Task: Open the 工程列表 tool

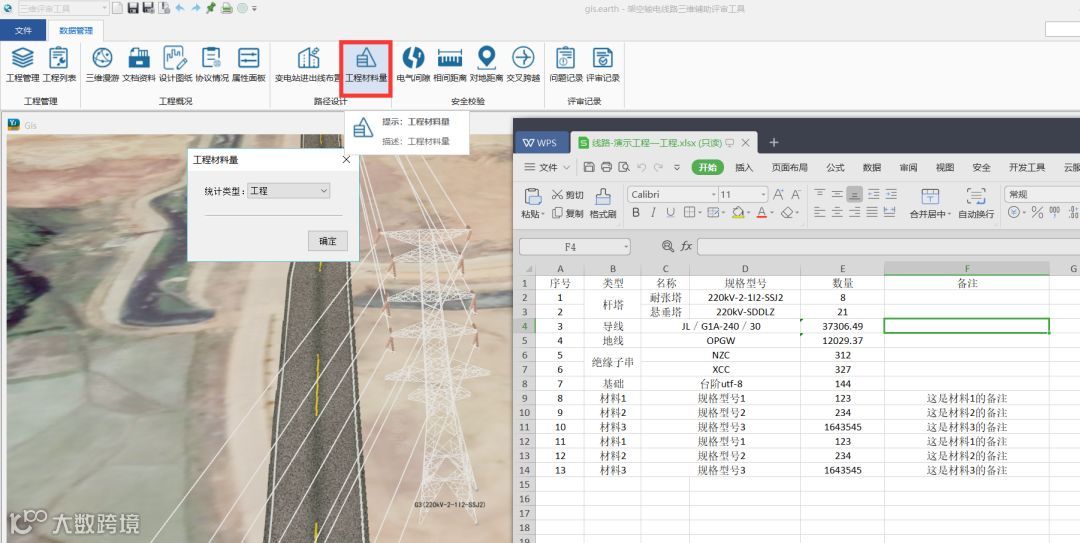Action: pos(59,65)
